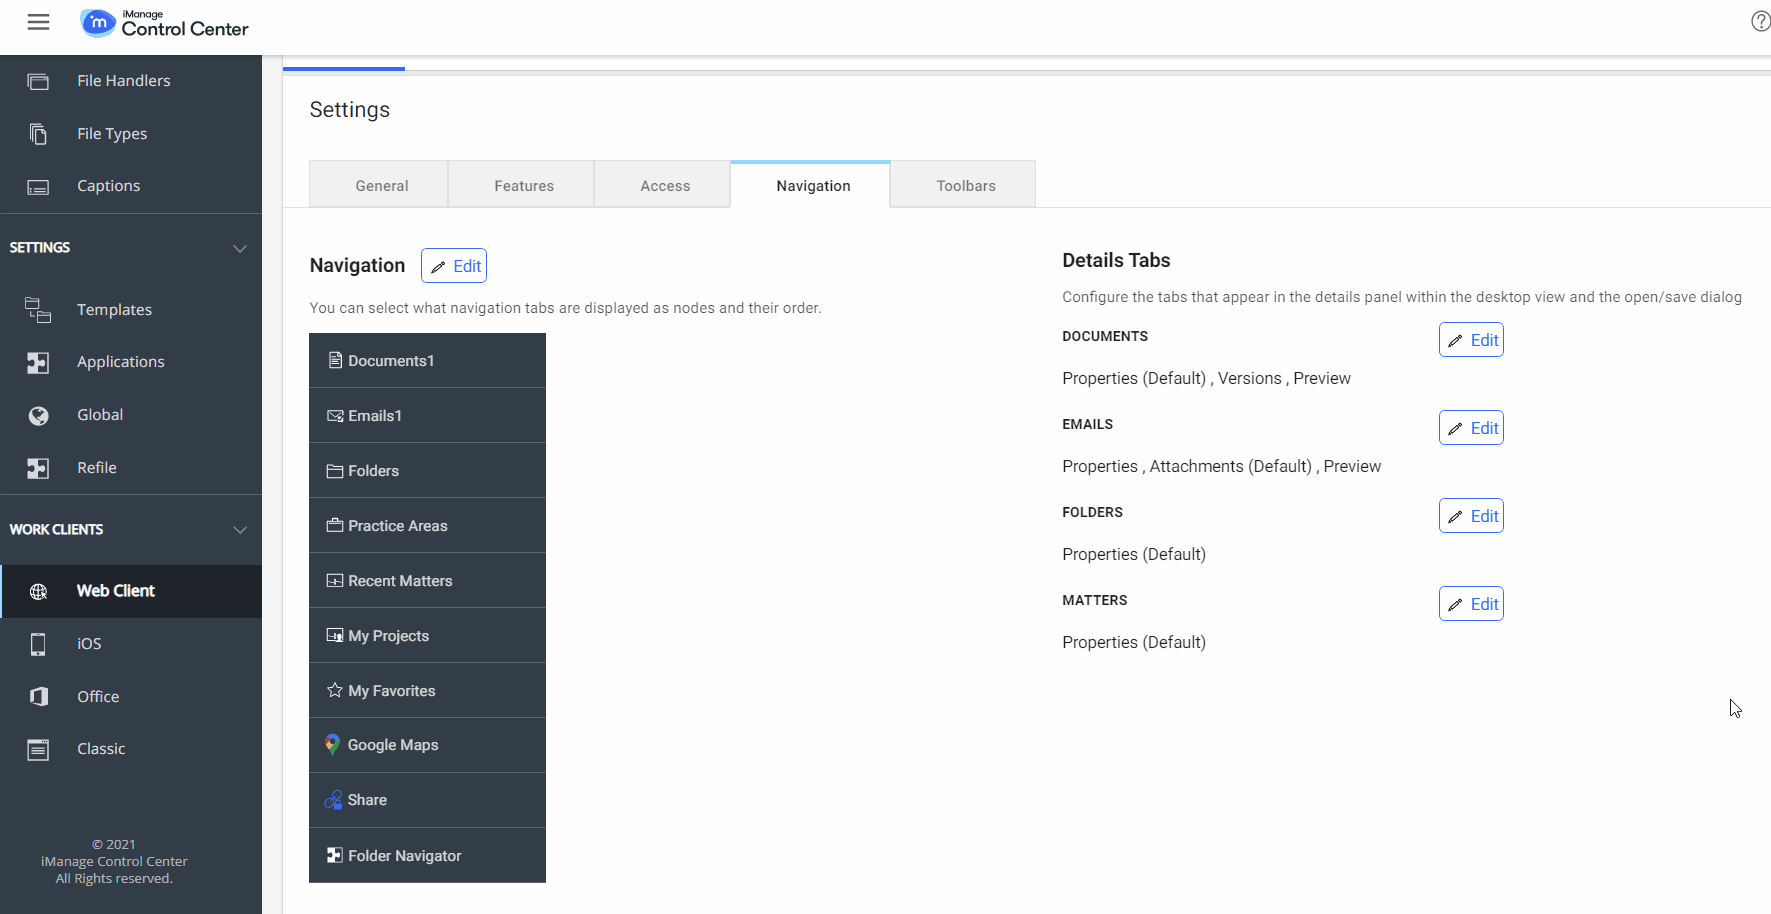Select Folder Navigator in the navigation list
Screen dimensions: 1771x914
click(404, 855)
